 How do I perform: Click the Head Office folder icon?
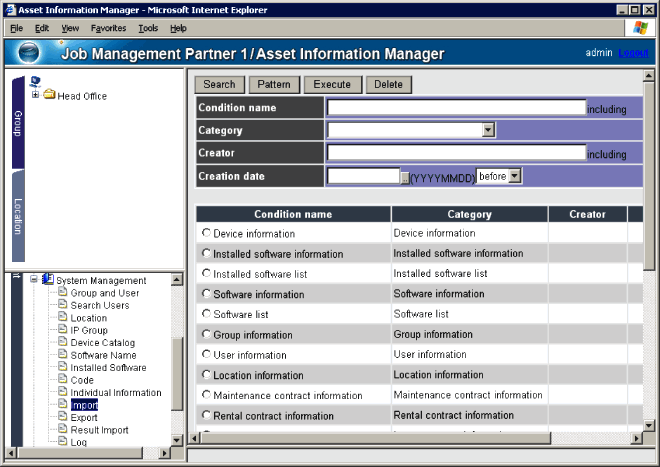49,95
